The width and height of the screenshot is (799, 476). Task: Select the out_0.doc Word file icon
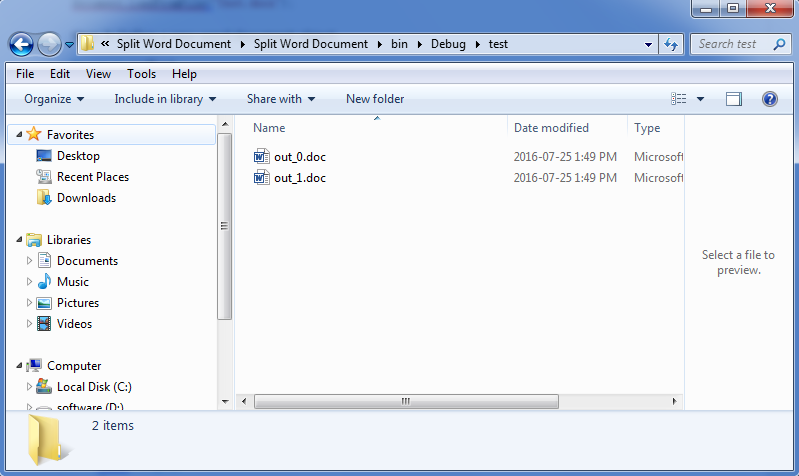point(261,156)
